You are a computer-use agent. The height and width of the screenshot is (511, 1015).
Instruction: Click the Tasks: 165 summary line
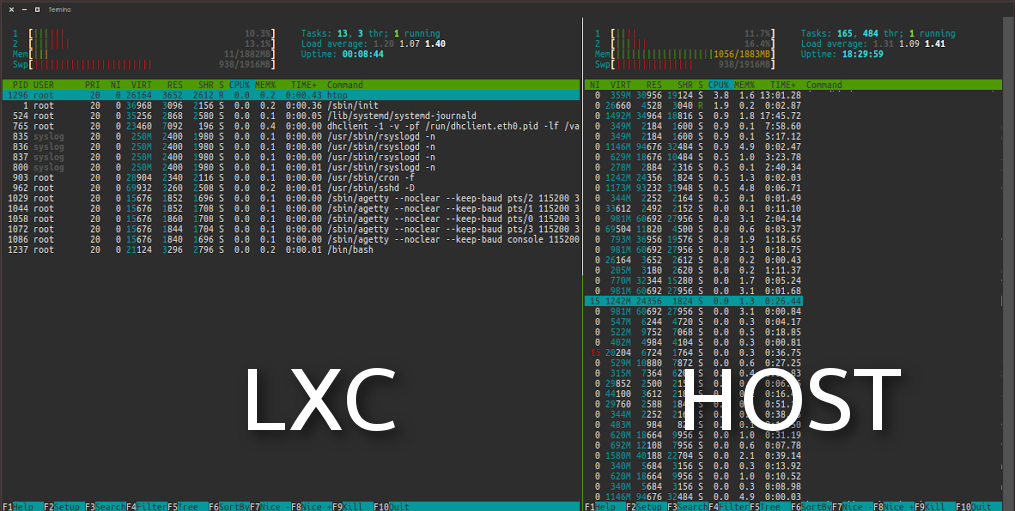(x=878, y=34)
